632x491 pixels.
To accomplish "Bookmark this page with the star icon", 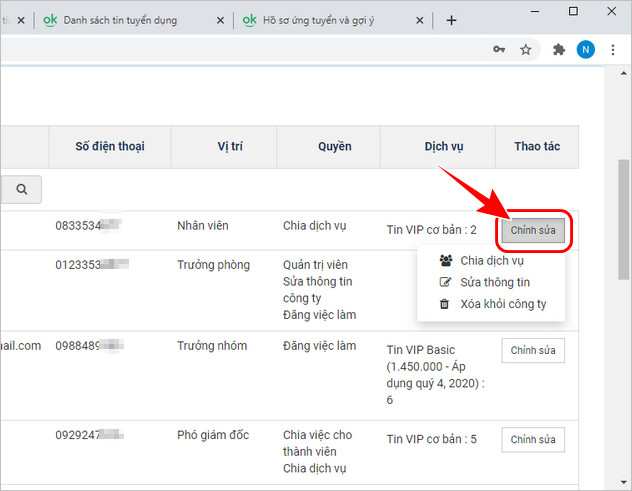I will [x=525, y=50].
